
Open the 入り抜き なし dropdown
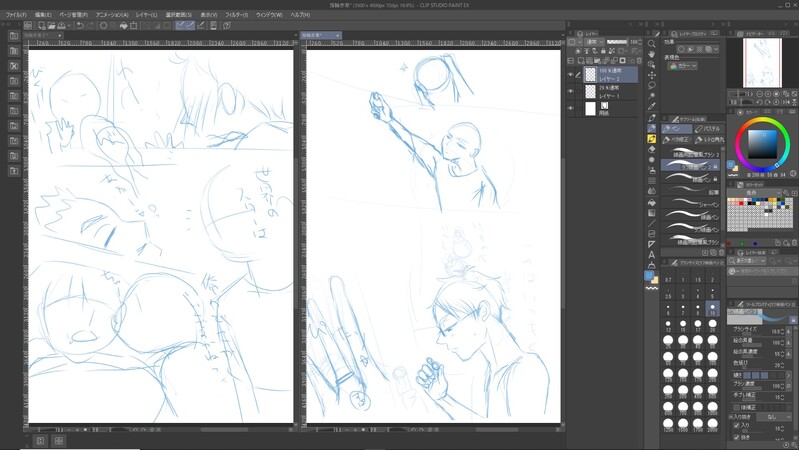774,416
